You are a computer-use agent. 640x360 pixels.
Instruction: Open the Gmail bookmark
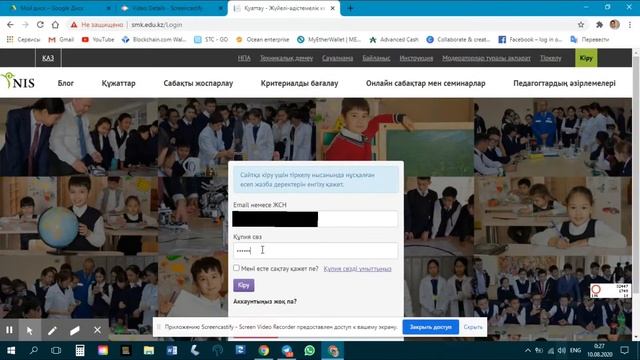[61, 40]
